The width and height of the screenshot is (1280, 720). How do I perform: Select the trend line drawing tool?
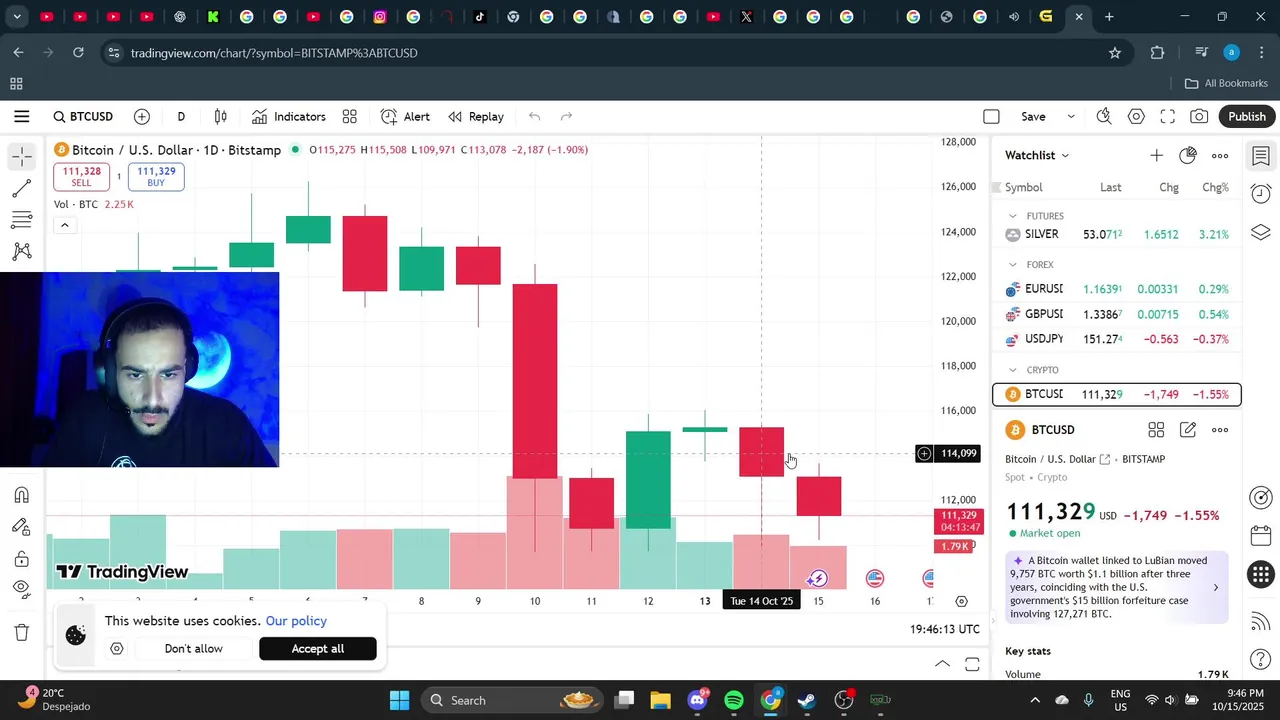pyautogui.click(x=22, y=188)
